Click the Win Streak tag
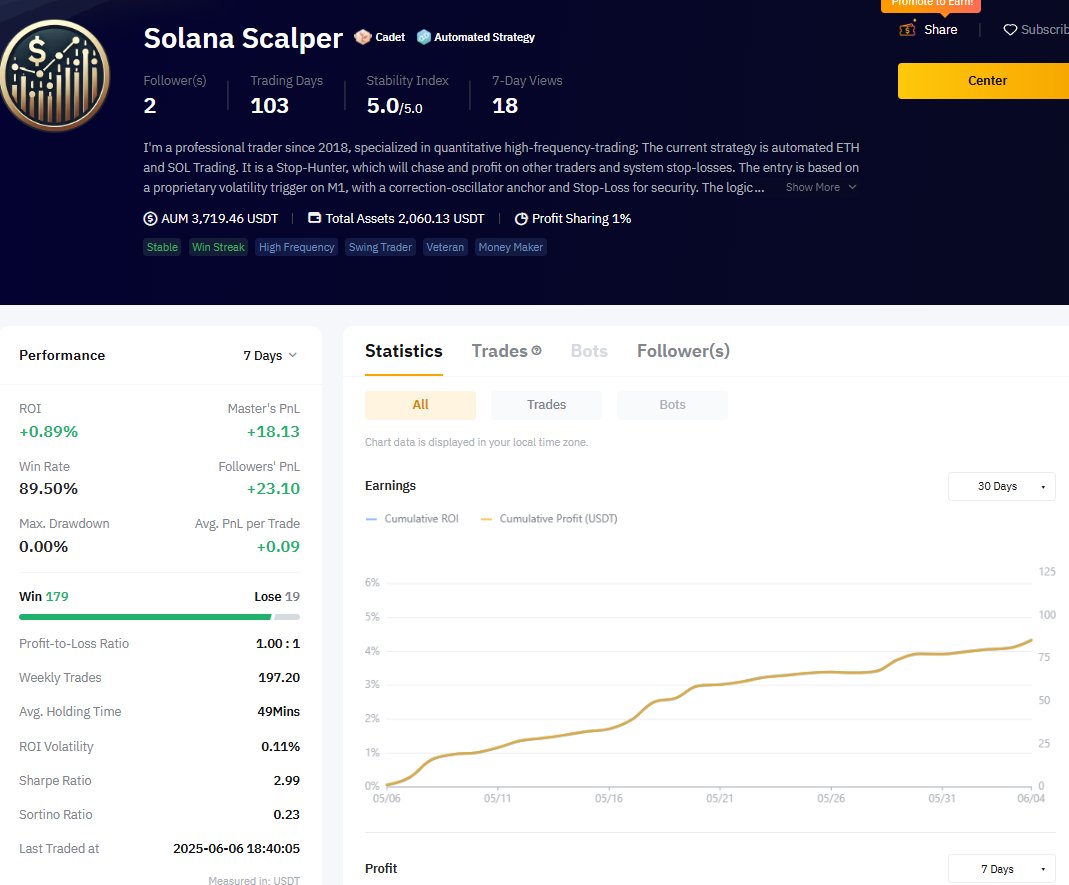Viewport: 1069px width, 885px height. [x=218, y=247]
